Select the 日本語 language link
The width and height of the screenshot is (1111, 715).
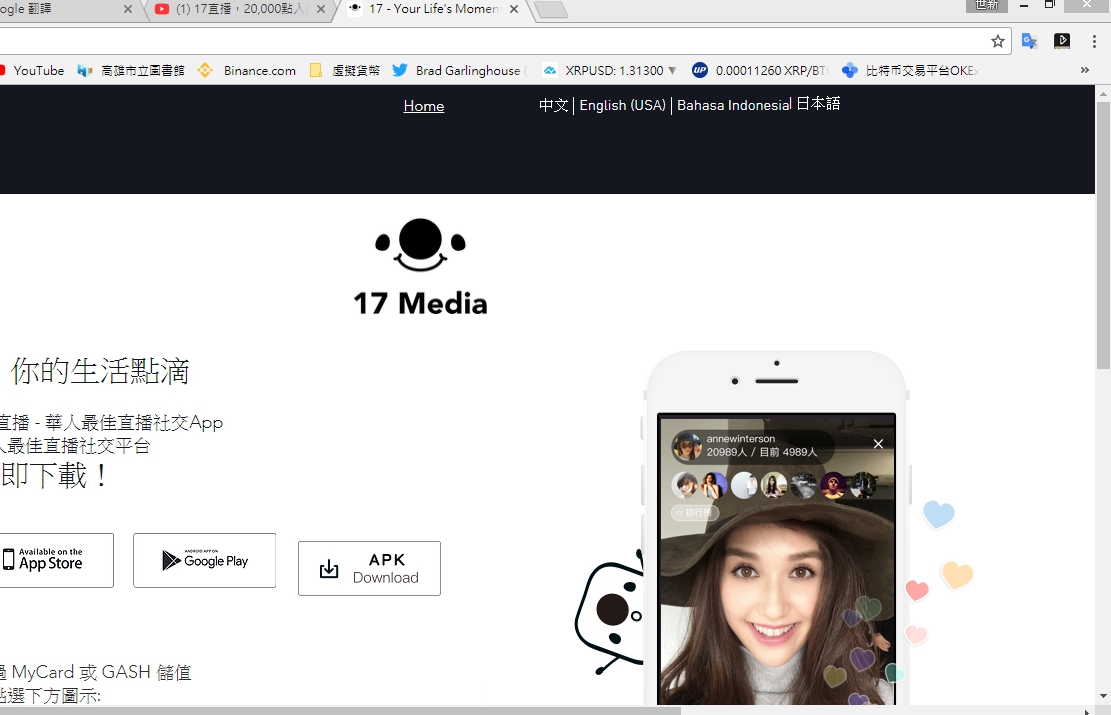(x=818, y=104)
